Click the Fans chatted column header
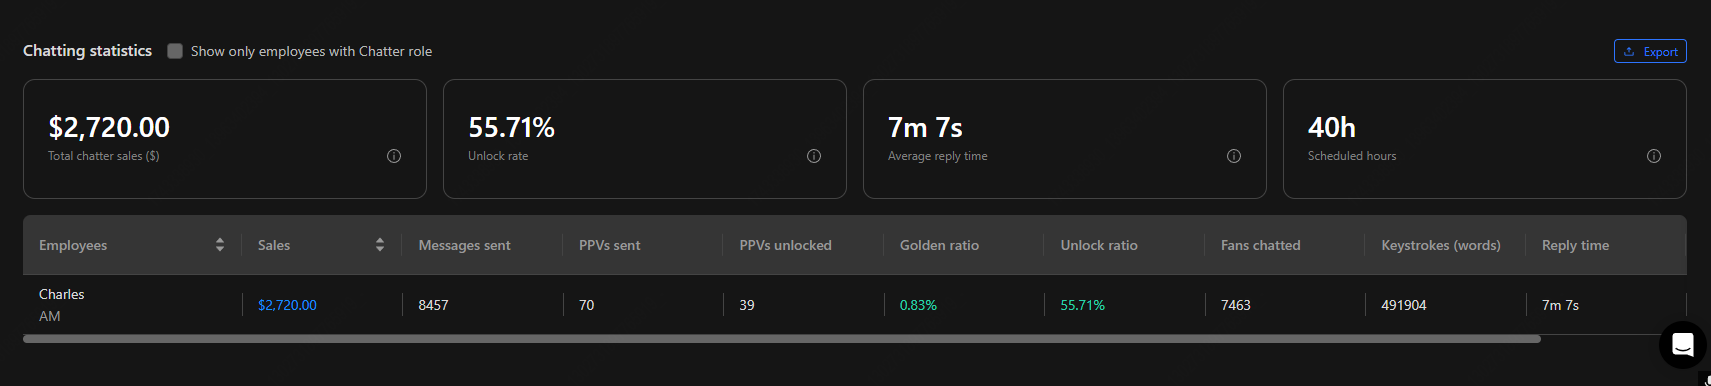 (x=1260, y=245)
